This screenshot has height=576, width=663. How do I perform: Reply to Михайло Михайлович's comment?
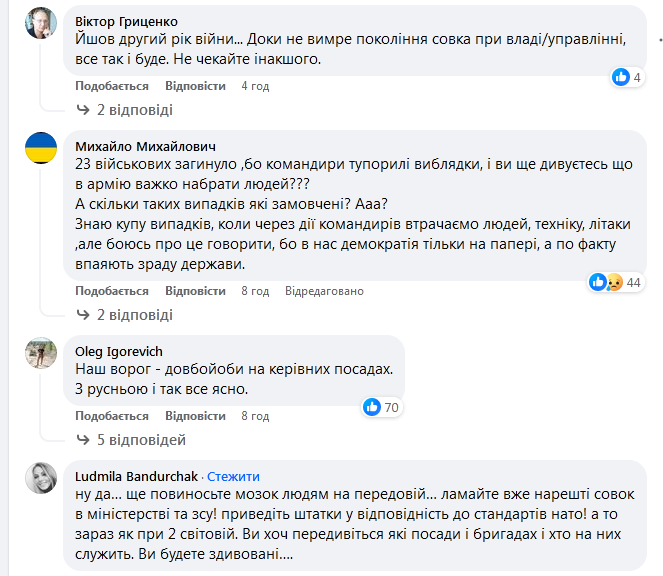(x=195, y=291)
